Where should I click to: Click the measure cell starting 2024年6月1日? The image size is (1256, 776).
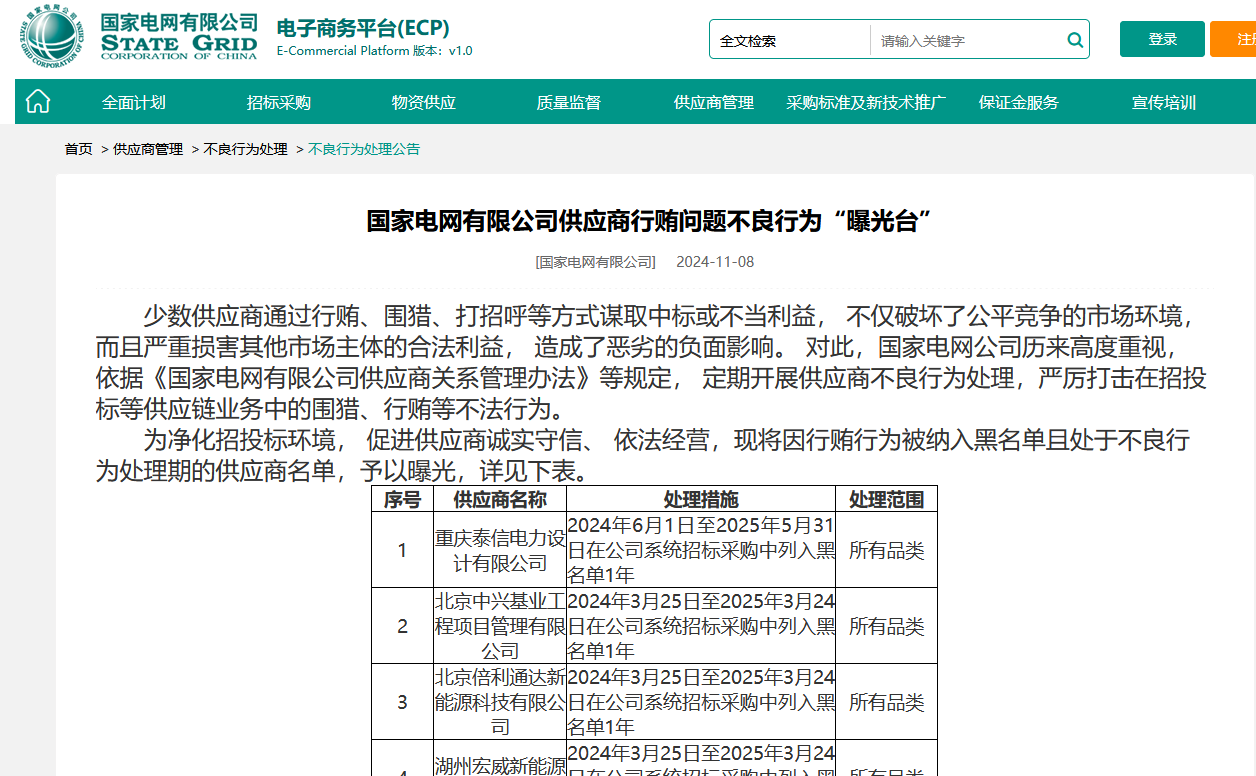tap(701, 550)
